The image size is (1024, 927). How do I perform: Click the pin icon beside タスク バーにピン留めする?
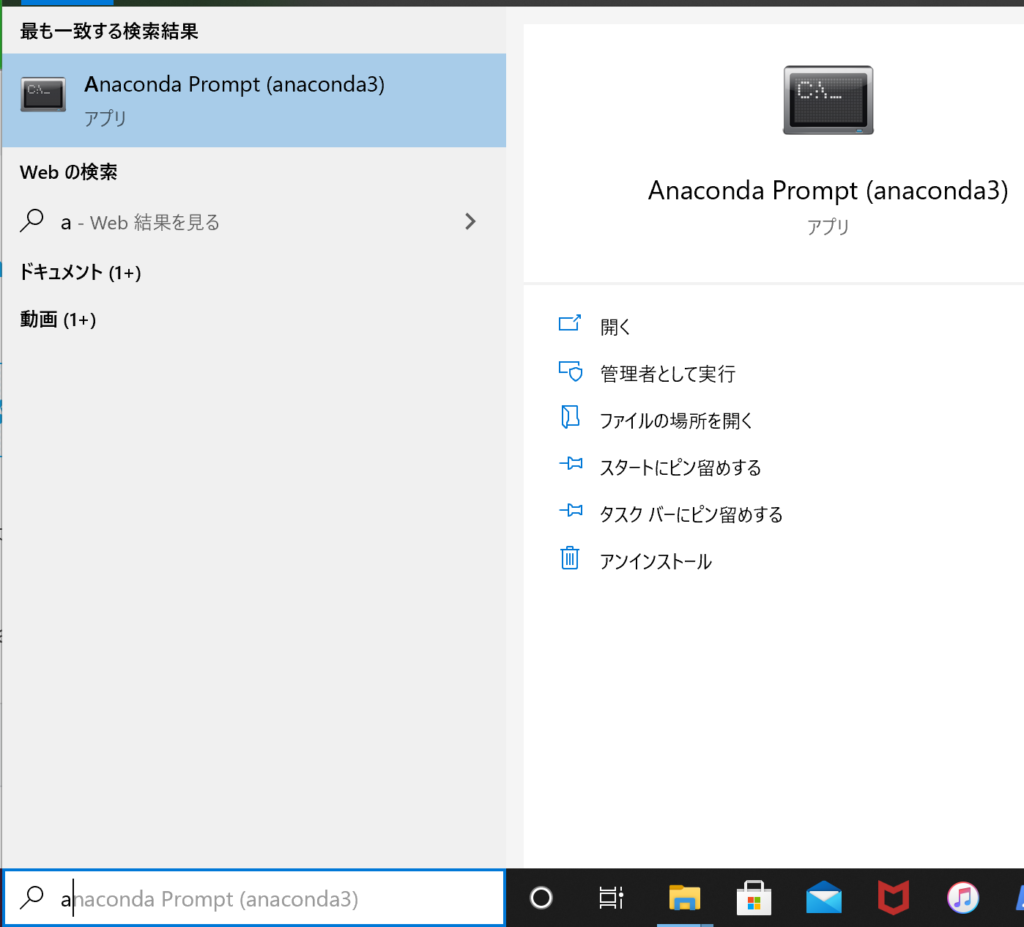(571, 510)
